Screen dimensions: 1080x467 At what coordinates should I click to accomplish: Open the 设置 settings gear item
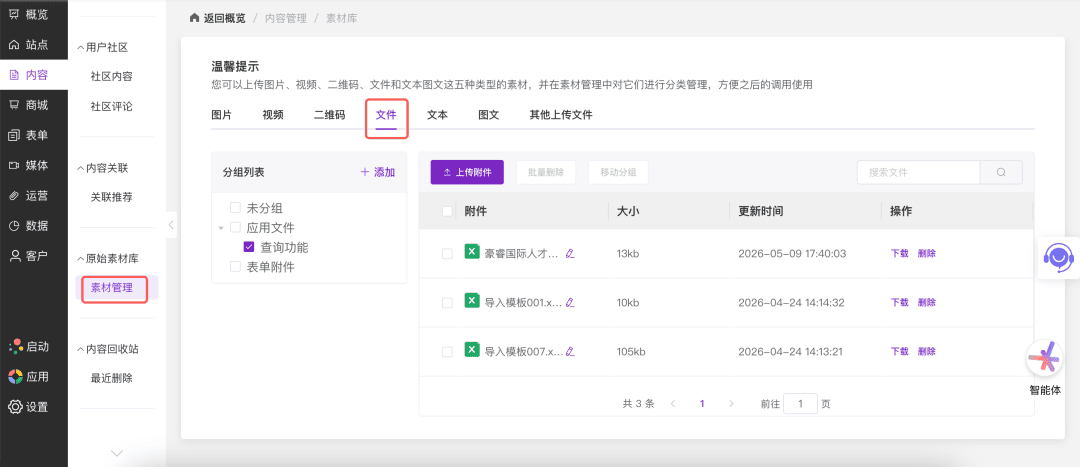point(28,407)
